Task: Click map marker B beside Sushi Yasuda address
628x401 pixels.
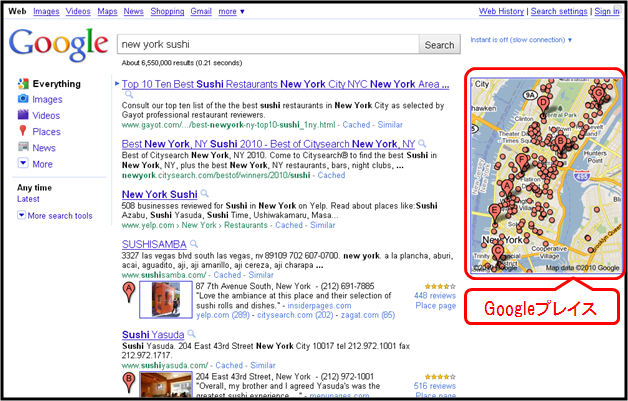Action: [129, 382]
